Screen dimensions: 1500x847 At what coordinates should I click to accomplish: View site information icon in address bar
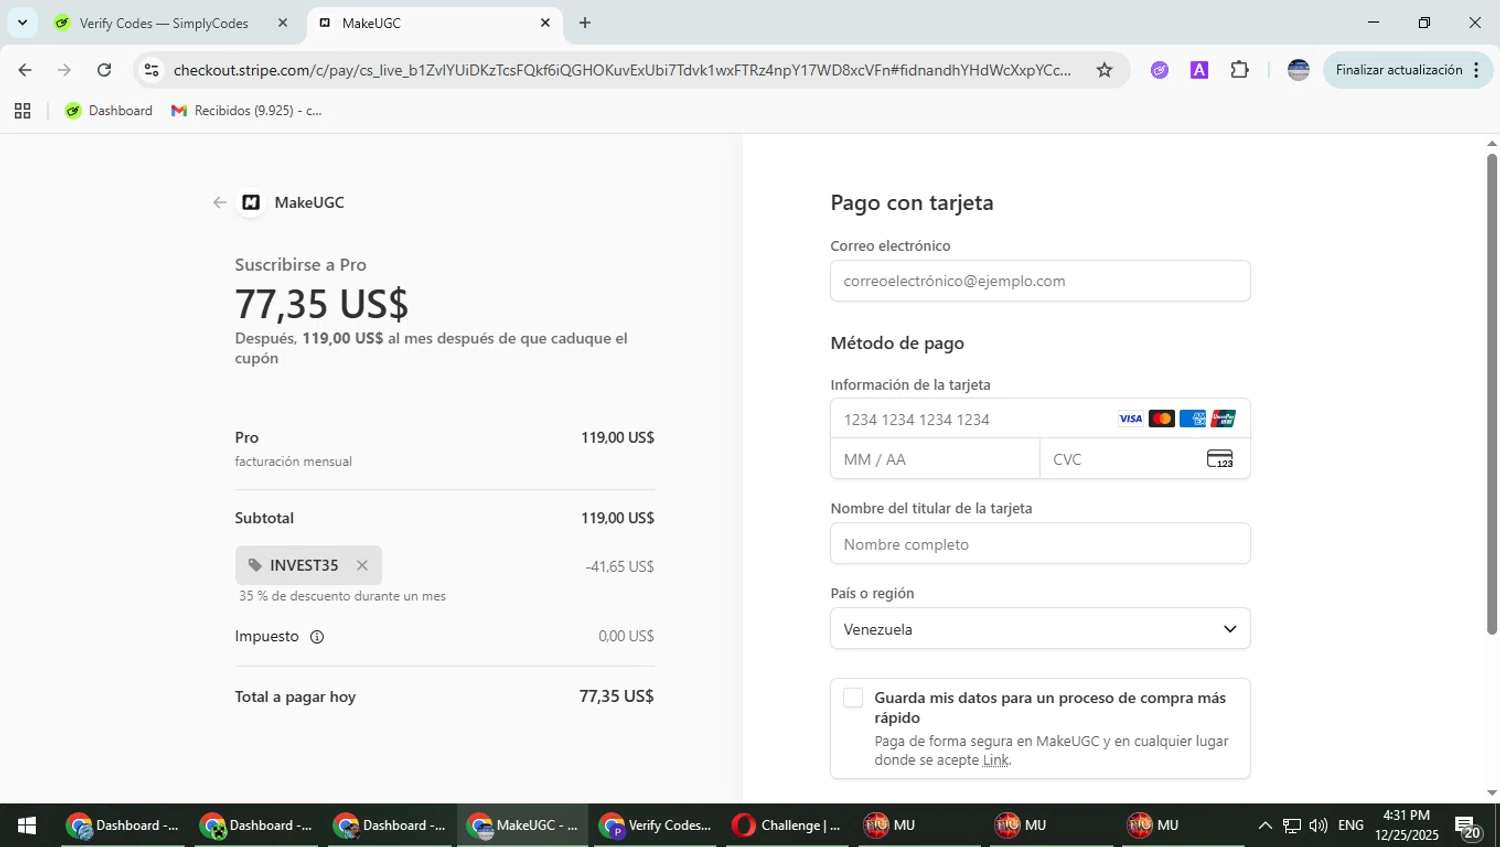pos(152,70)
